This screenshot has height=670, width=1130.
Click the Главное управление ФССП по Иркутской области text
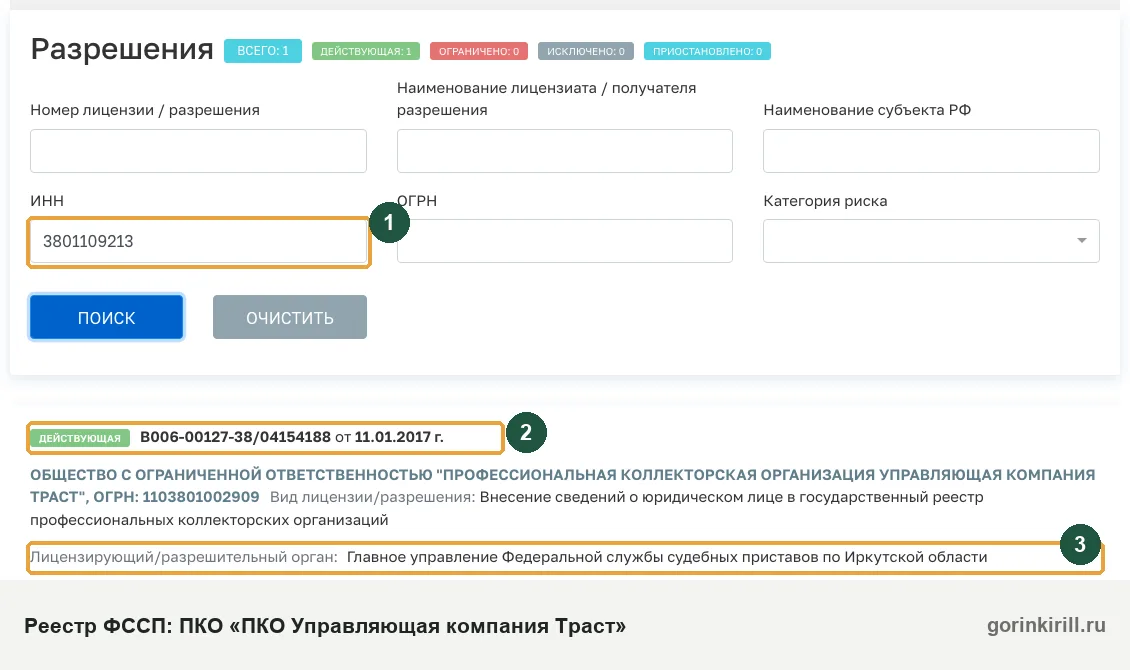click(667, 557)
